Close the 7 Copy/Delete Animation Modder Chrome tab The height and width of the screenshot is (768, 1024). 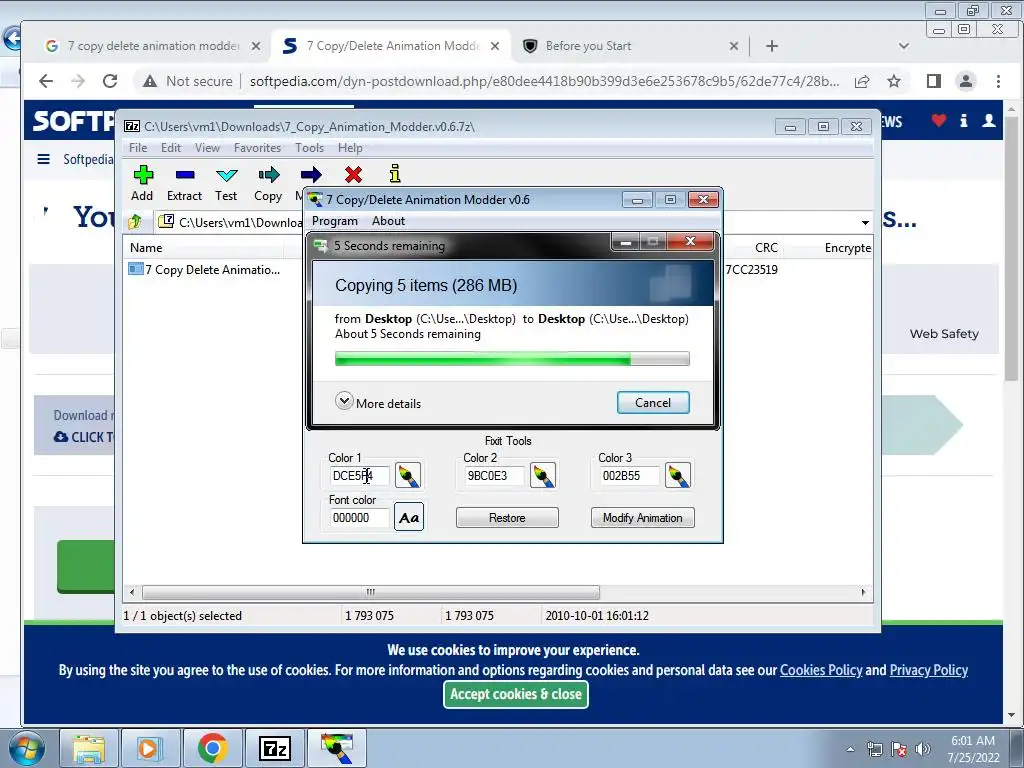tap(495, 46)
